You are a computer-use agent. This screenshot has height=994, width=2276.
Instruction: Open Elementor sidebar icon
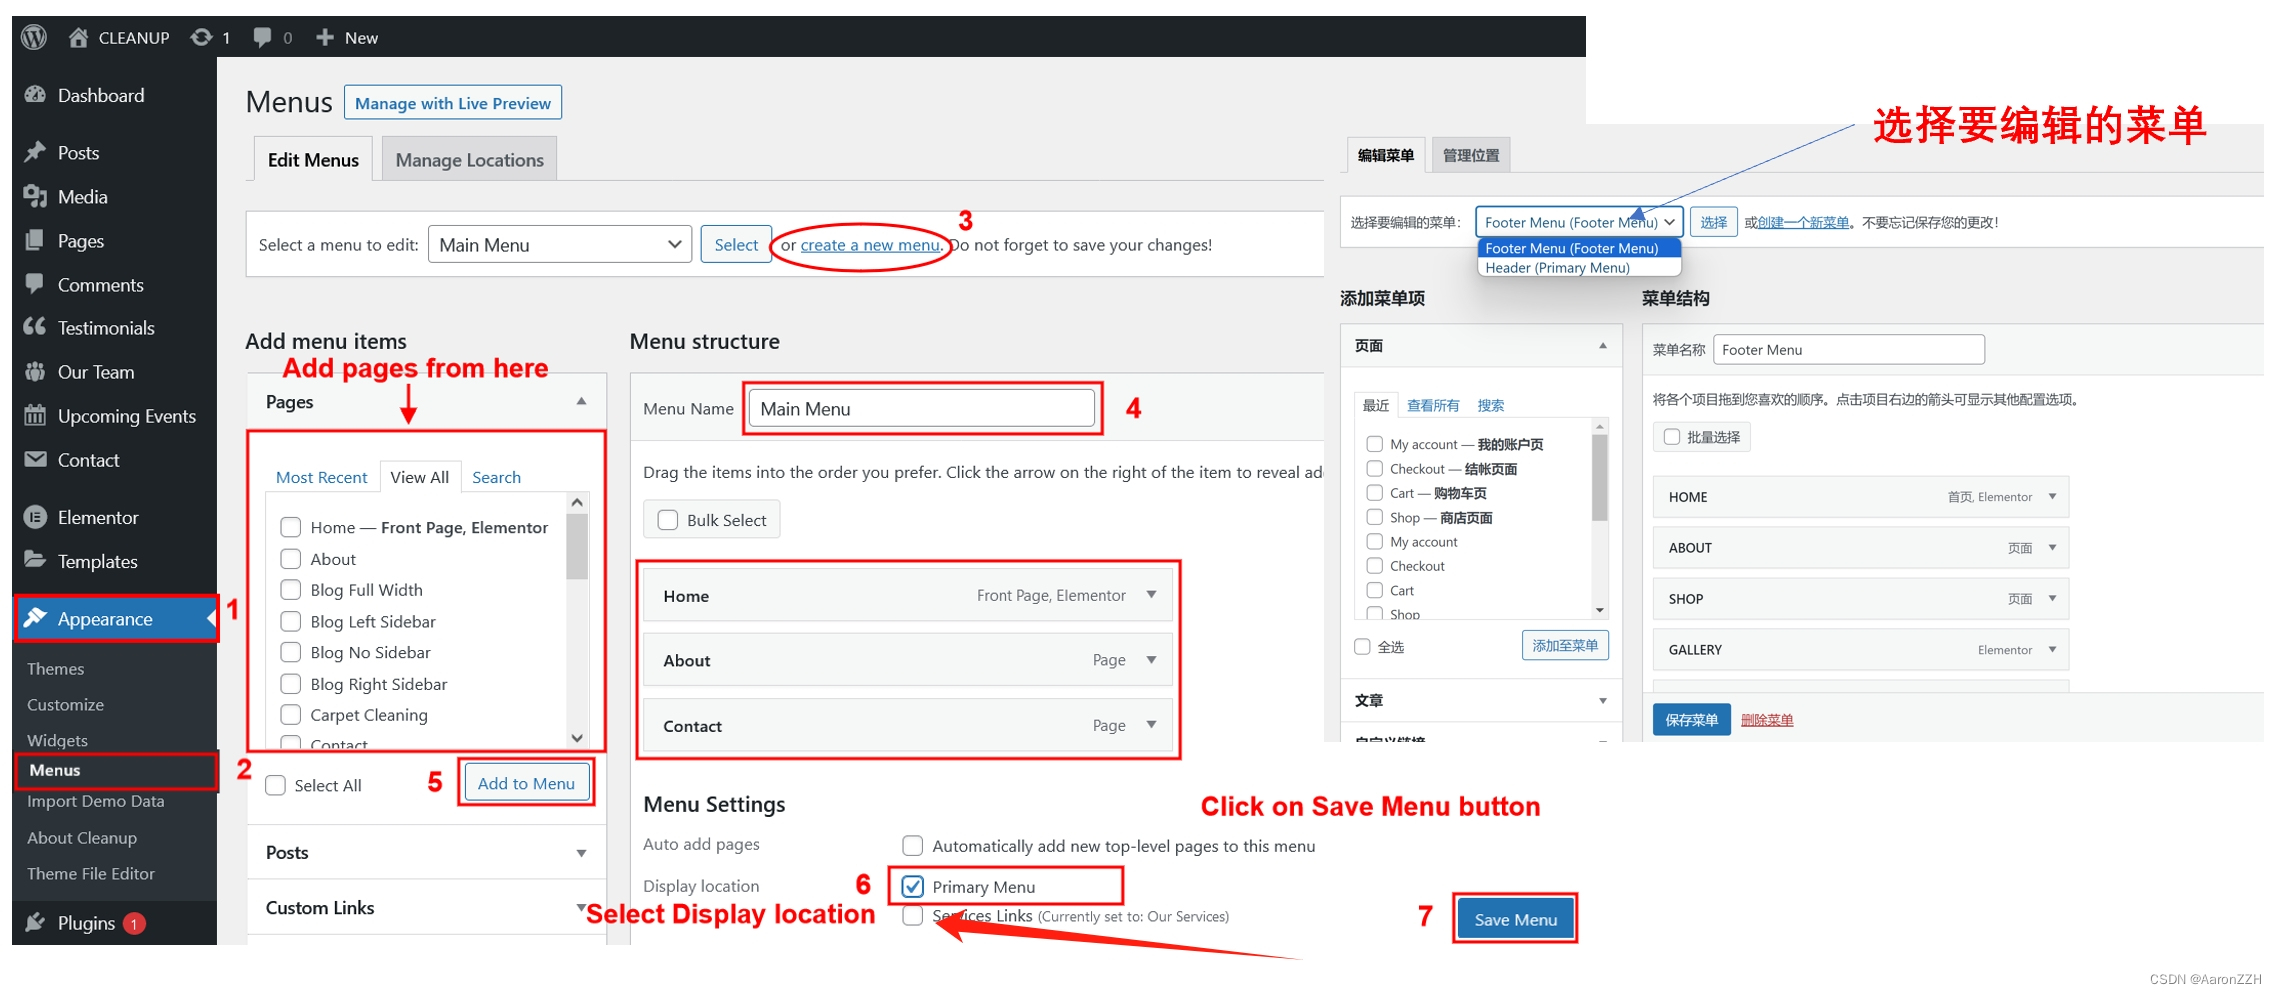(35, 517)
